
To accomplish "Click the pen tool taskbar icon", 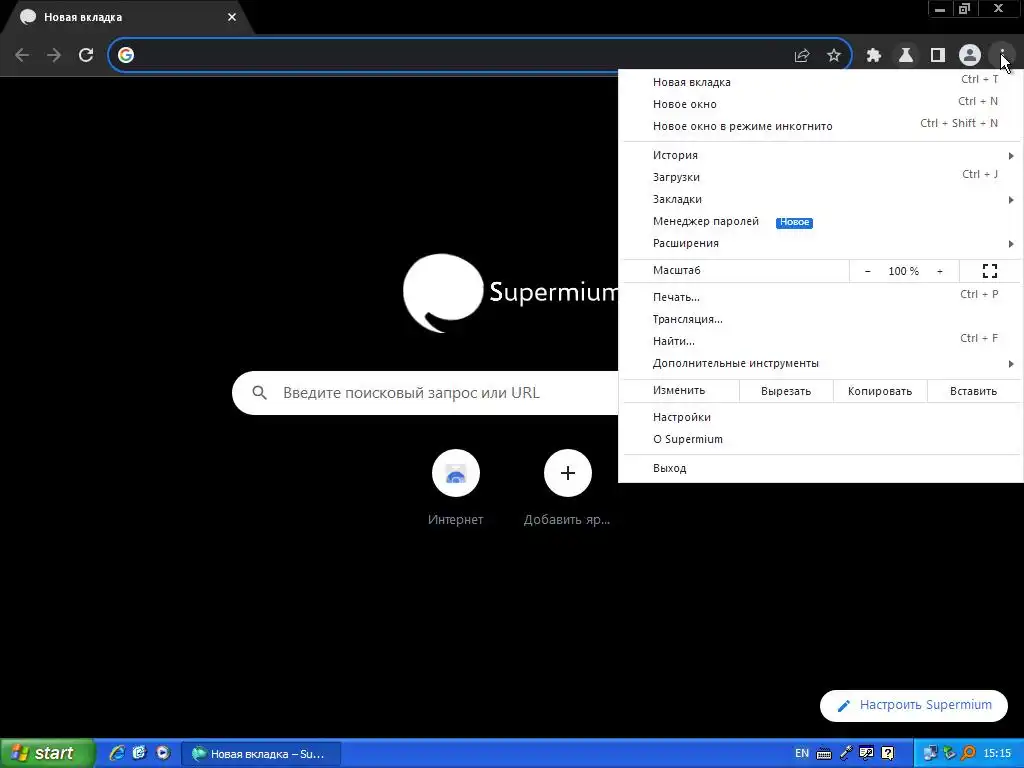I will pos(846,753).
